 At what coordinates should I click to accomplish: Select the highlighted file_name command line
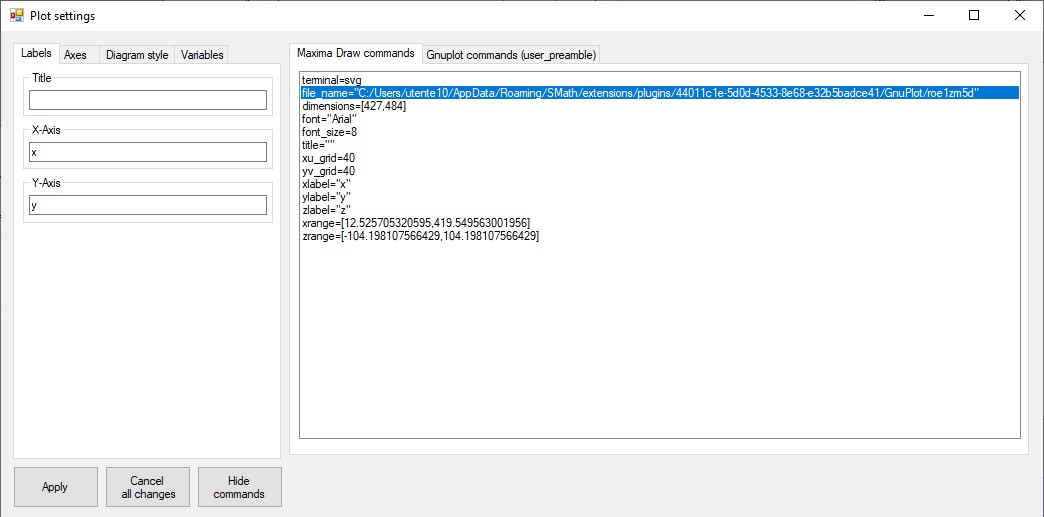click(640, 93)
